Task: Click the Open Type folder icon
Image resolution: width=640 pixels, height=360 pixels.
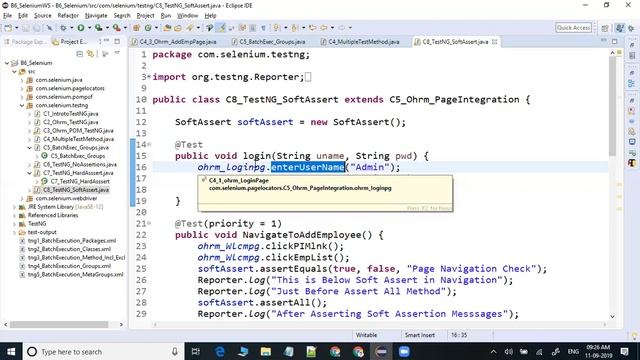Action: tap(167, 28)
